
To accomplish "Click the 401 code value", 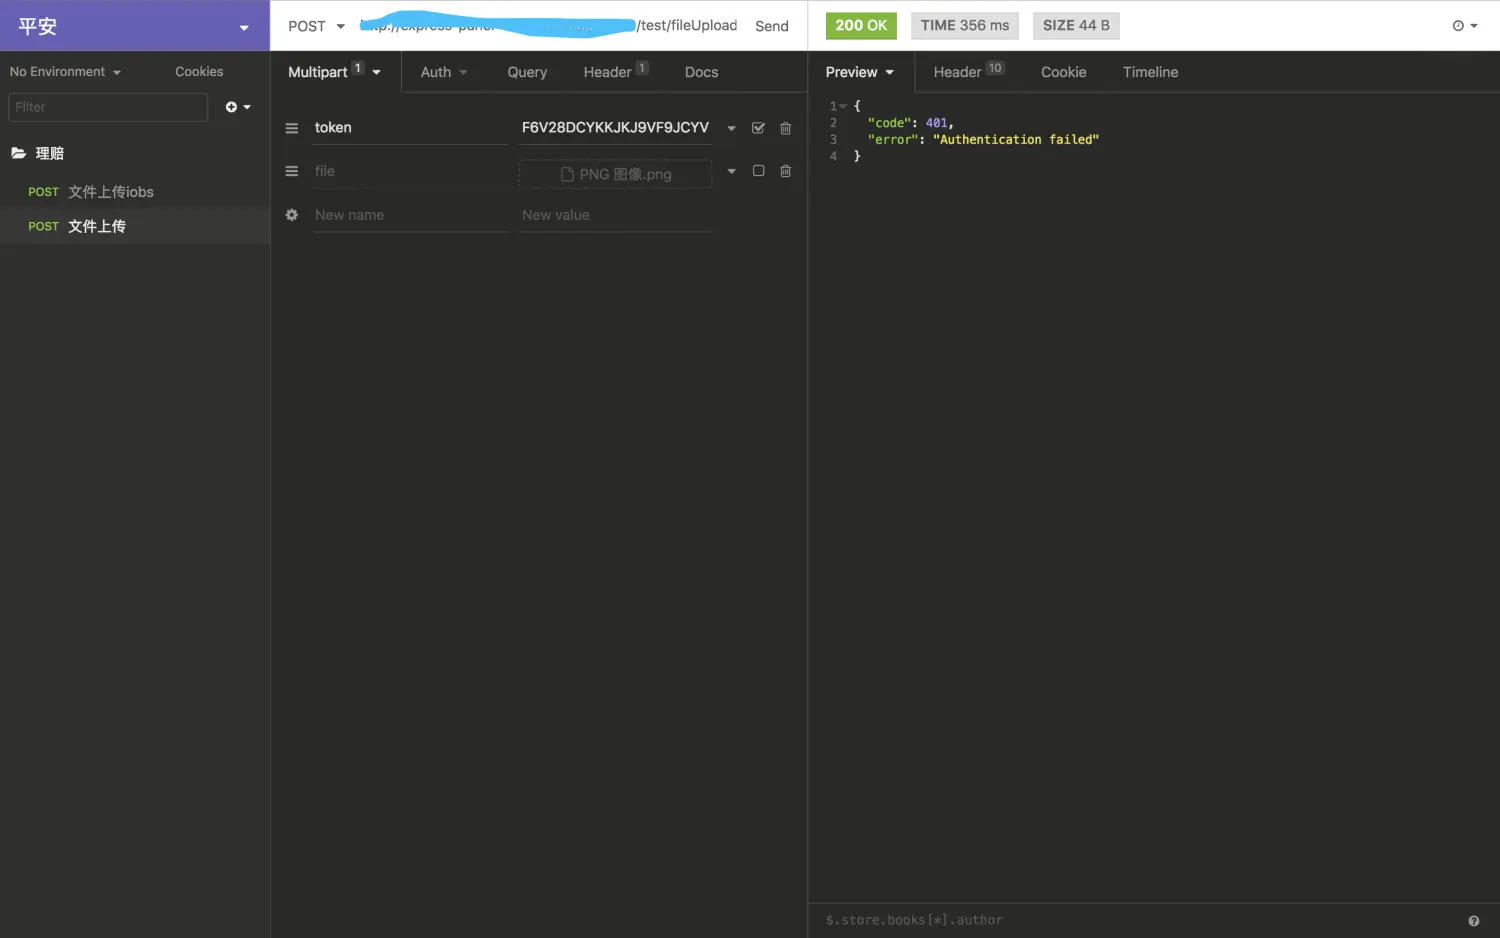I will click(936, 123).
